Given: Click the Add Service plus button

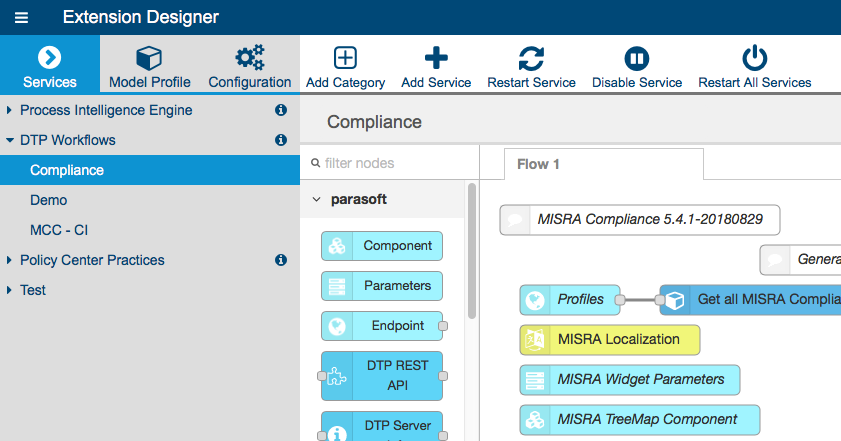Looking at the screenshot, I should coord(436,67).
